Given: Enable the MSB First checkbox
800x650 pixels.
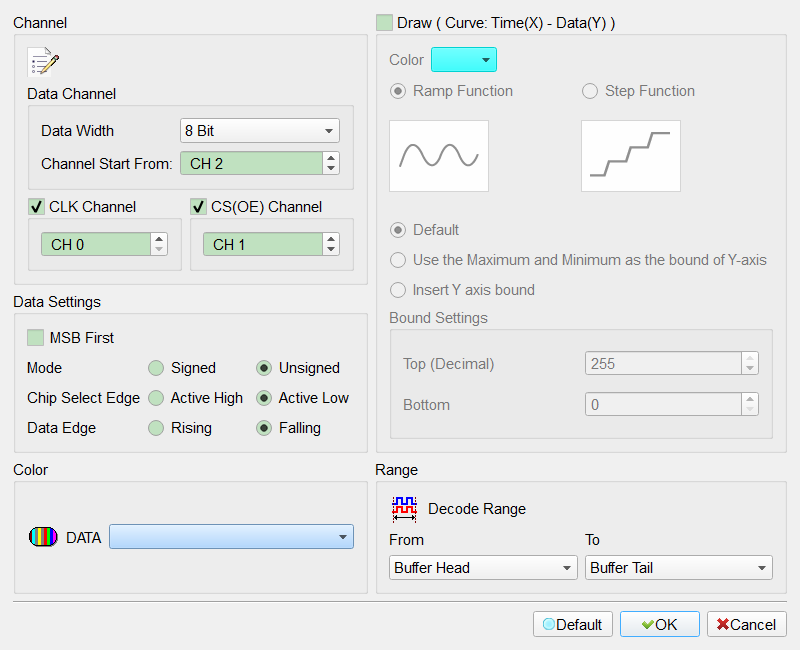Looking at the screenshot, I should click(35, 338).
